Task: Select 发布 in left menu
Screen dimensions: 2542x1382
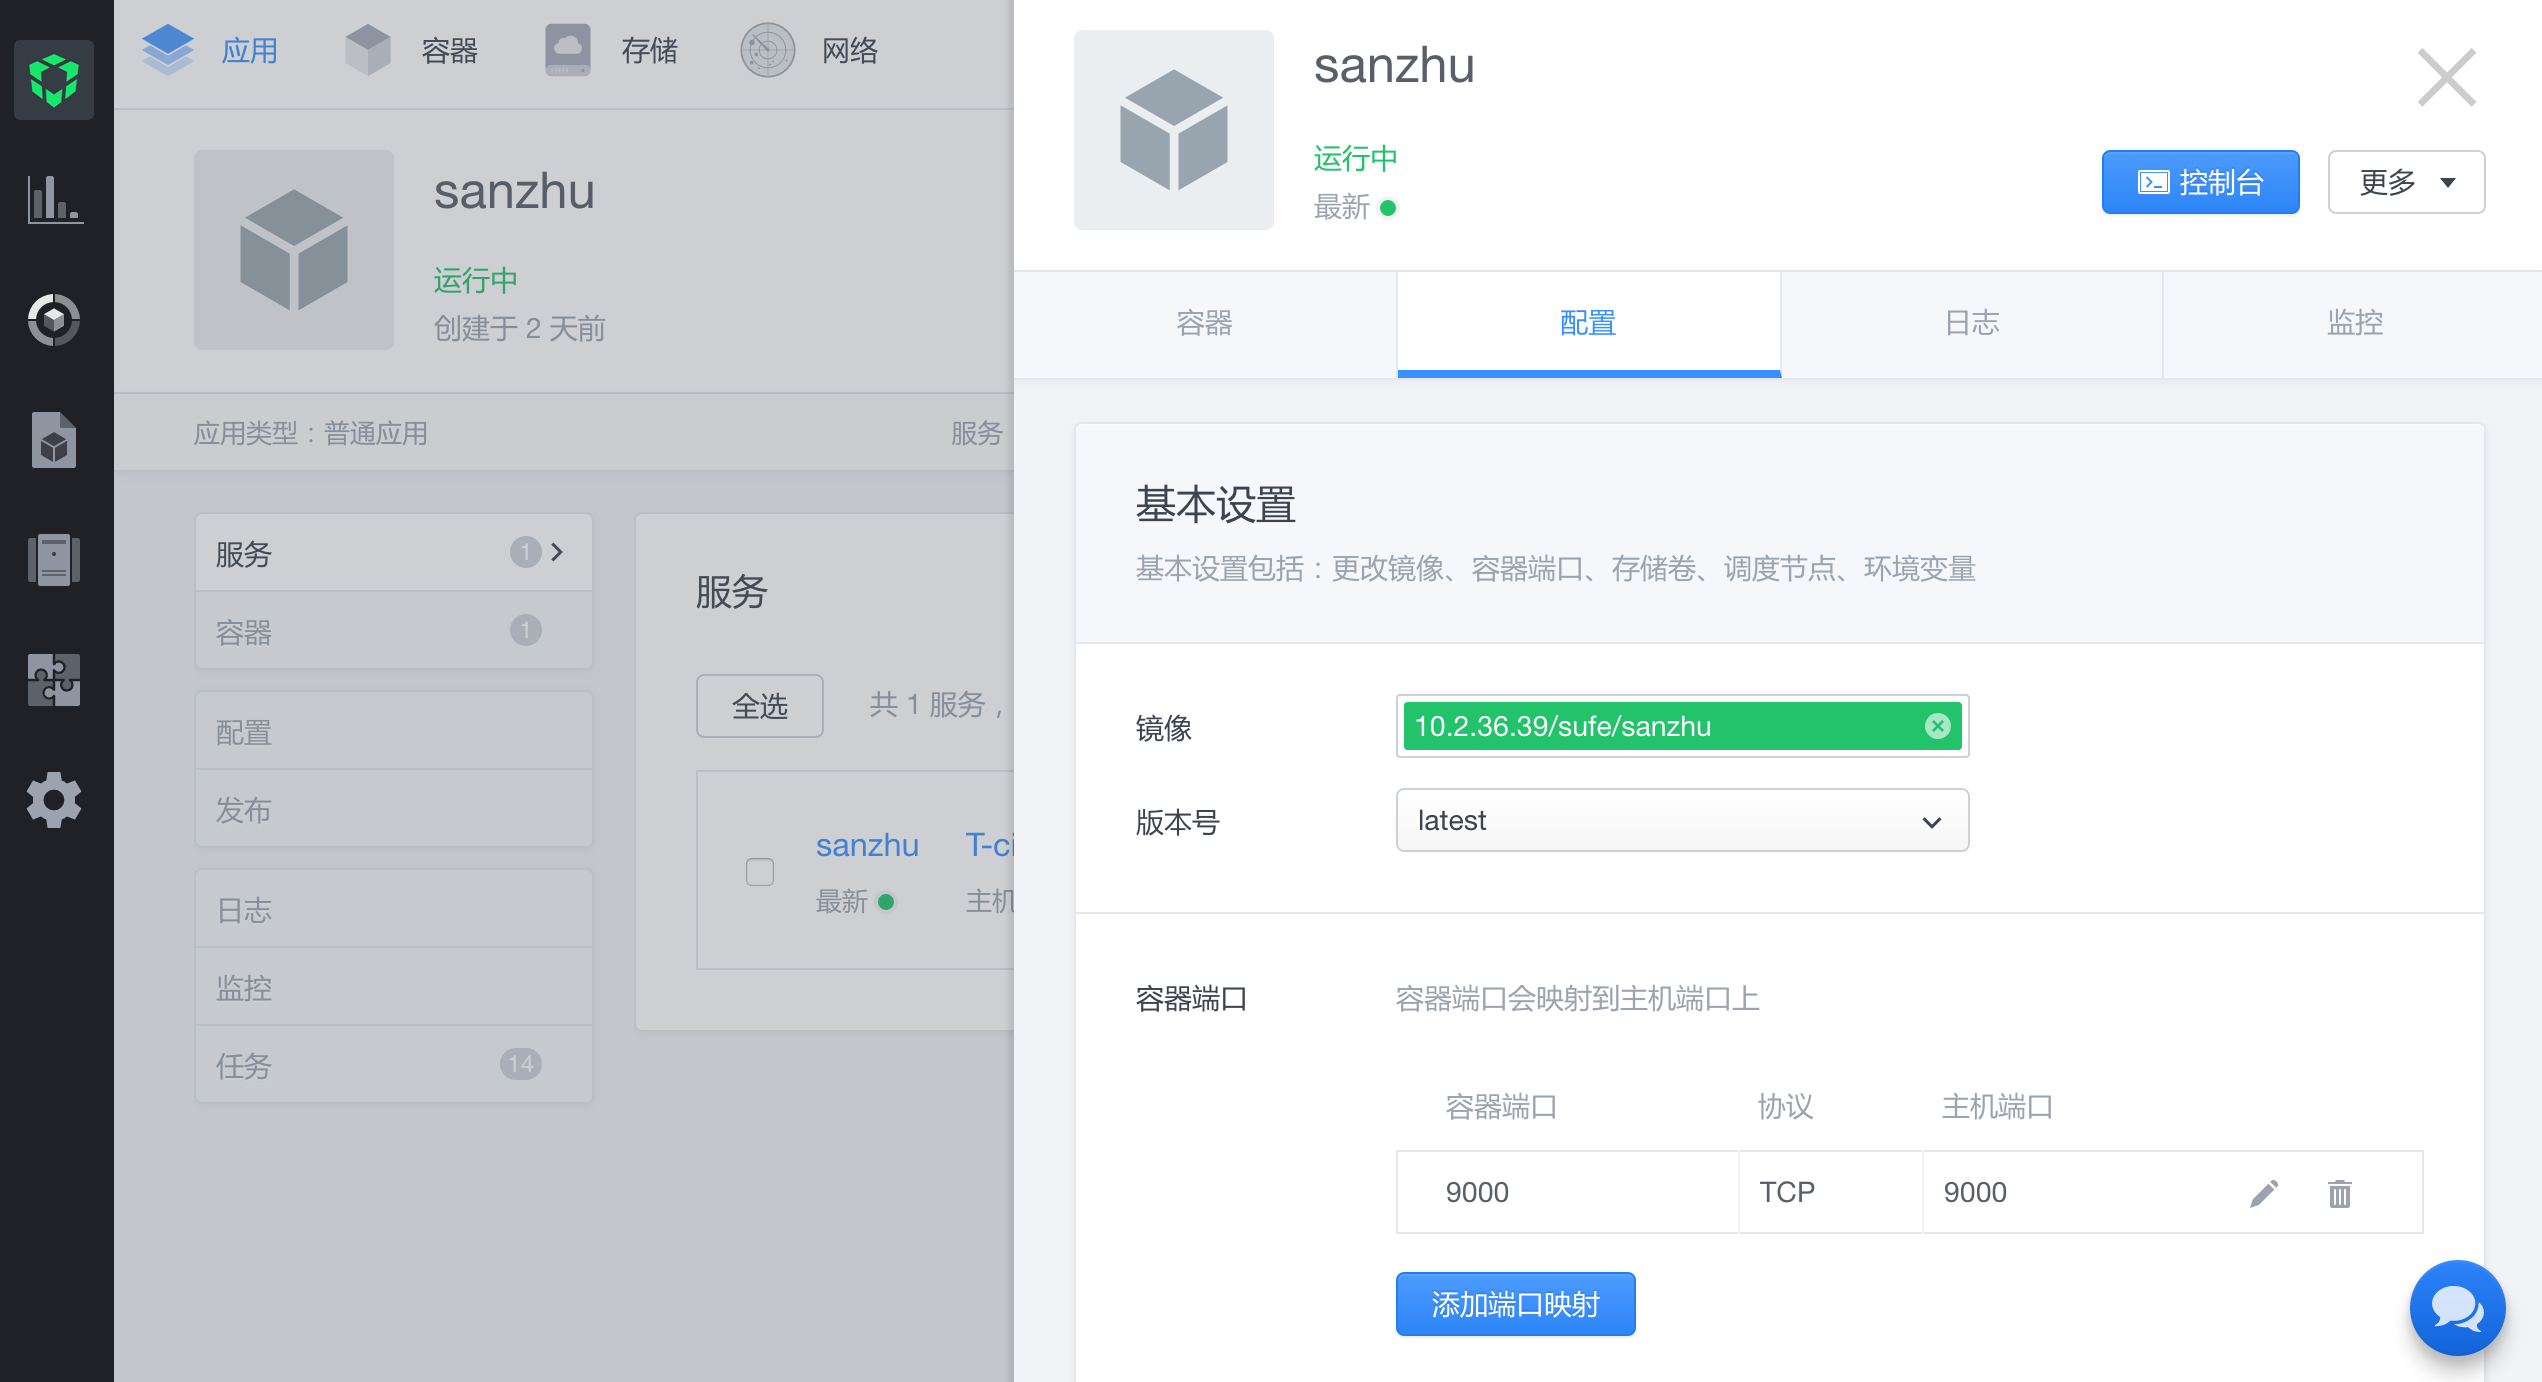Action: click(394, 809)
